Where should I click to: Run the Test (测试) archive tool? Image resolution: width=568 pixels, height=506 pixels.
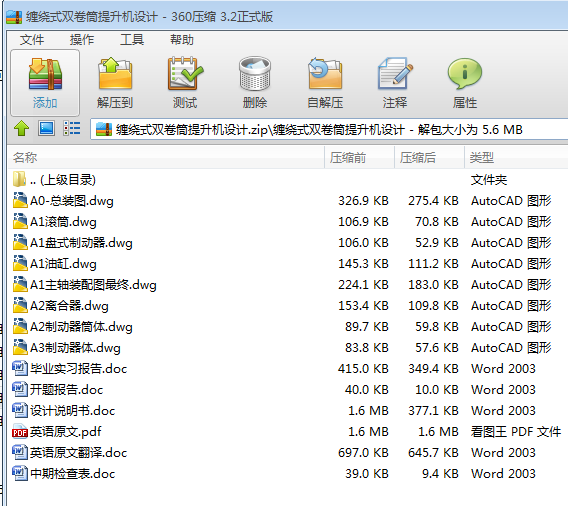pyautogui.click(x=185, y=74)
